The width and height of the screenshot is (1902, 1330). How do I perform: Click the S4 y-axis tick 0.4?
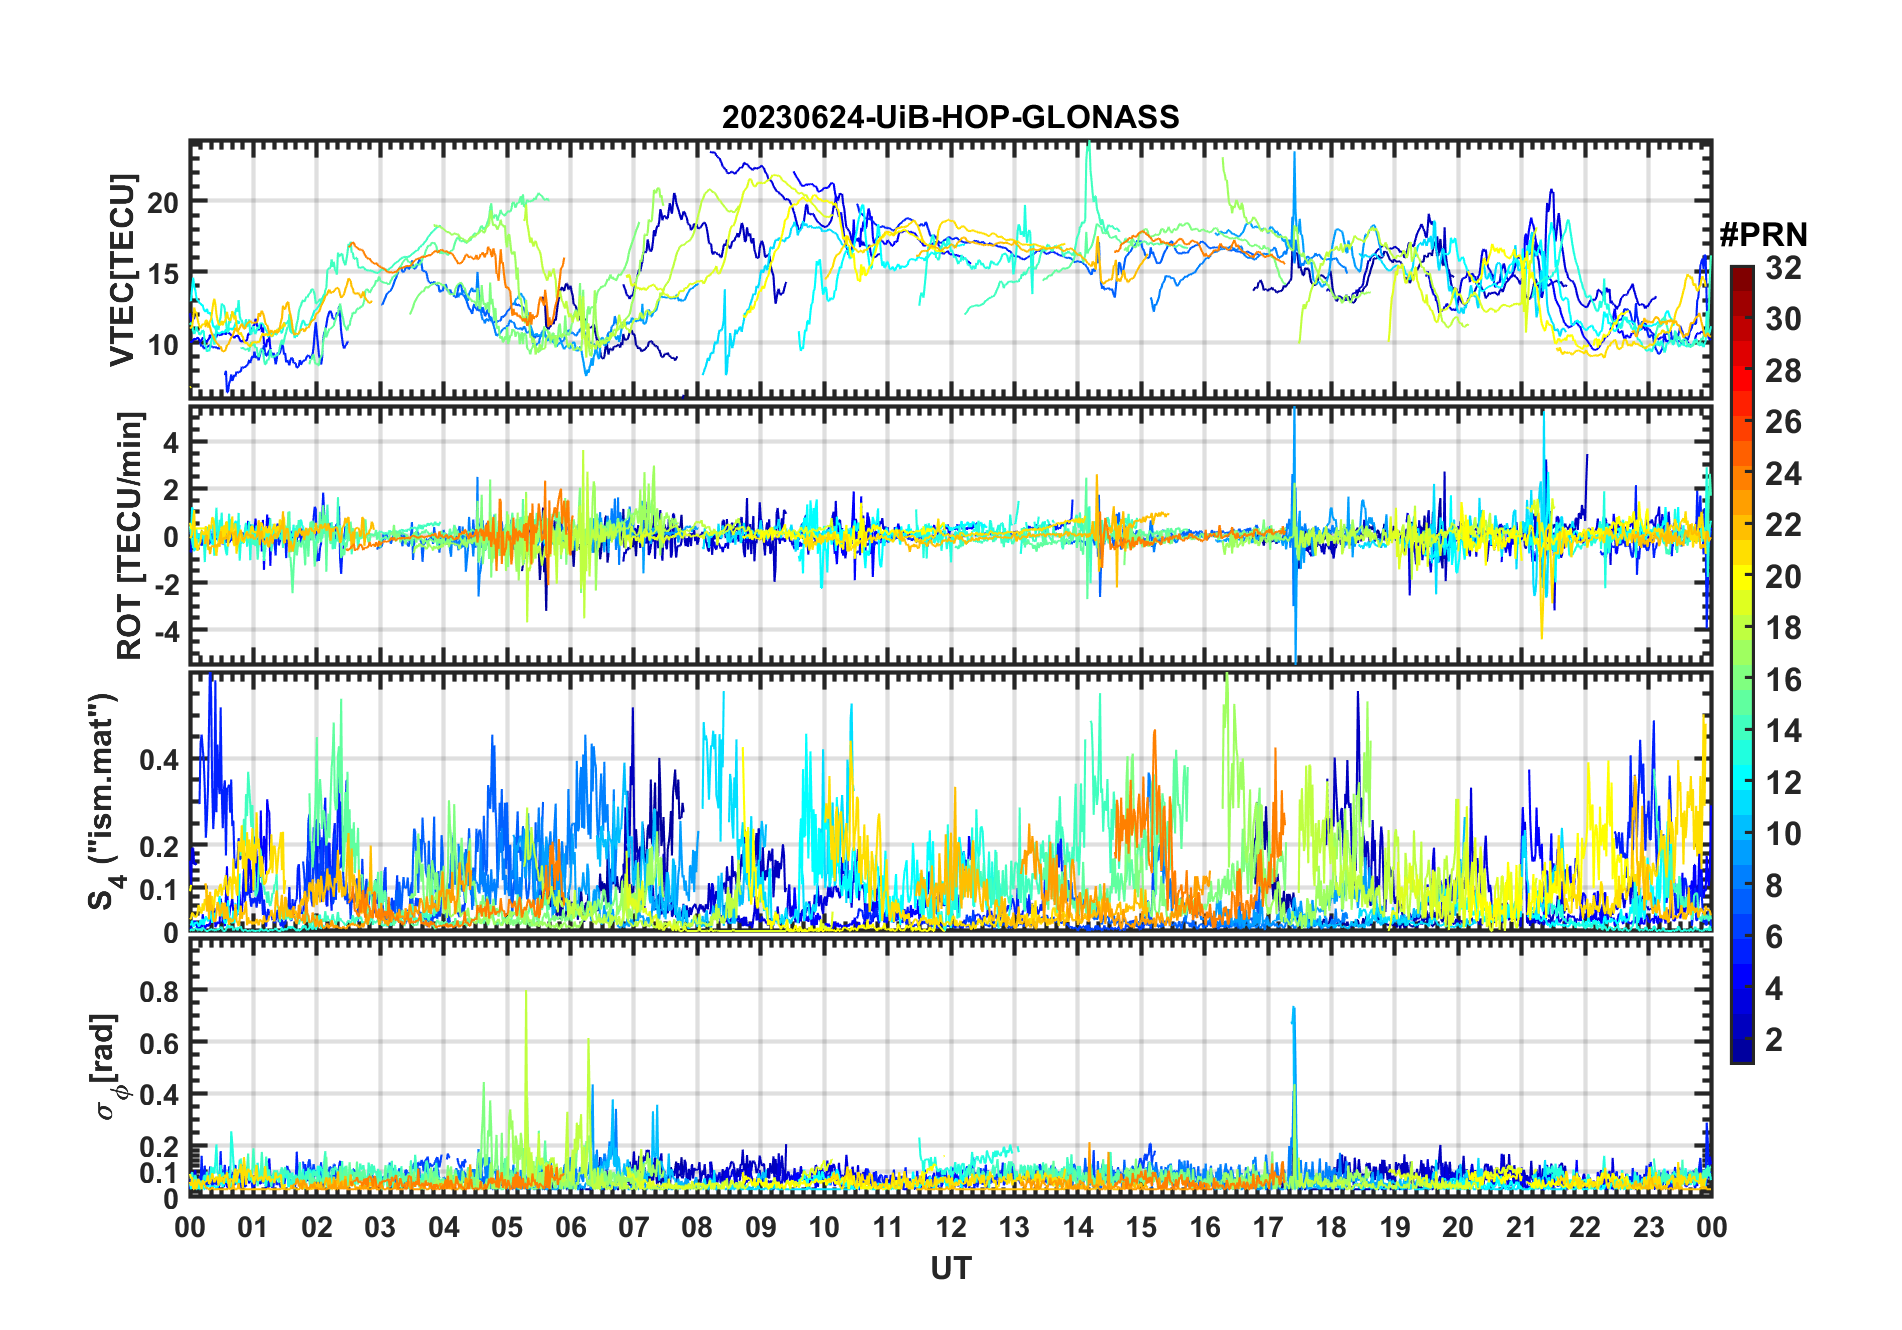click(x=160, y=759)
